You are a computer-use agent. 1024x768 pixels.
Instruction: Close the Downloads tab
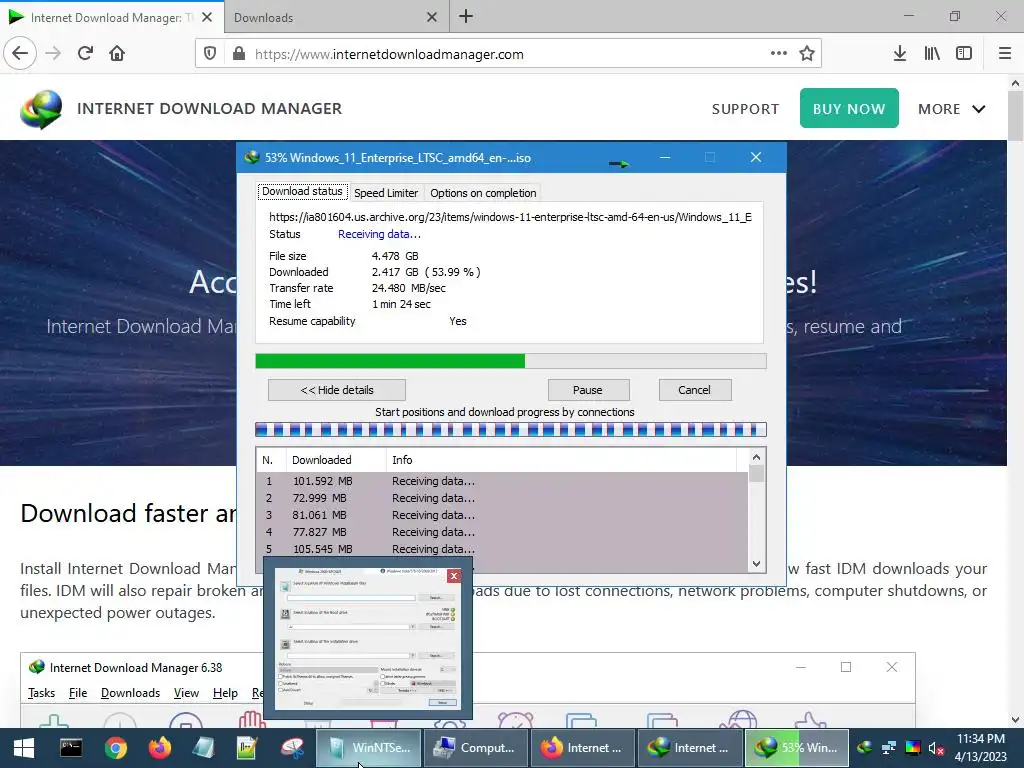click(432, 18)
